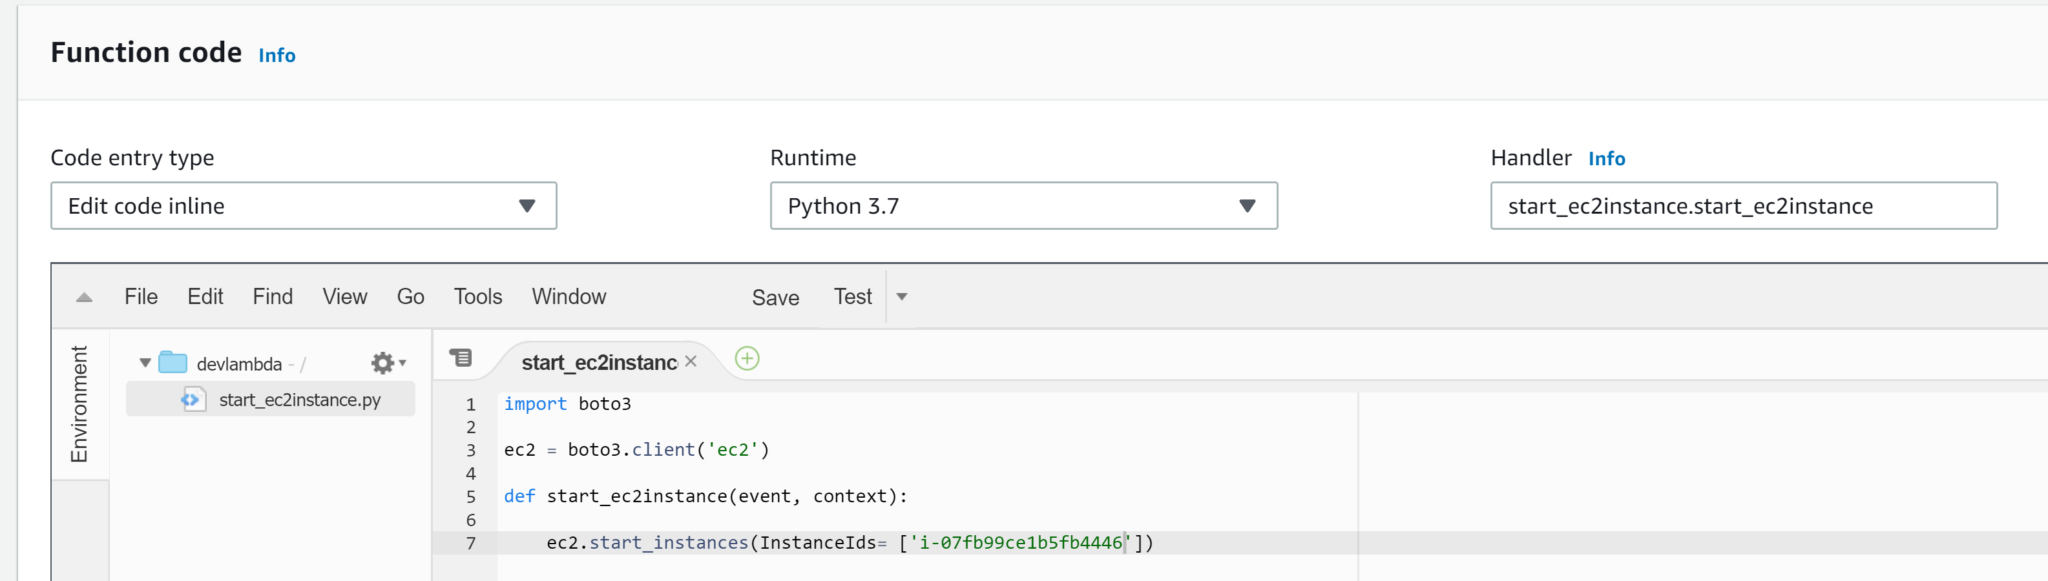Open the Tools menu
Viewport: 2048px width, 581px height.
click(477, 297)
